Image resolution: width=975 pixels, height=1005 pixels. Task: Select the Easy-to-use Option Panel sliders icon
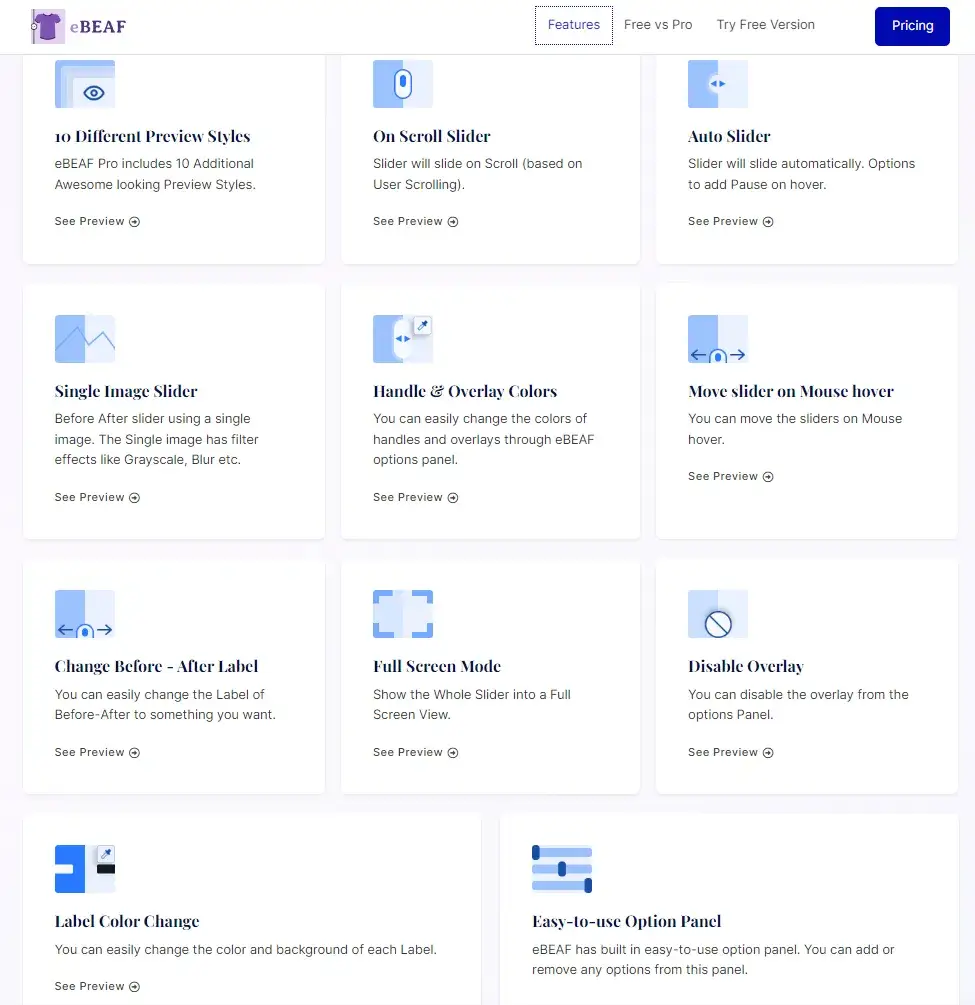(x=562, y=869)
